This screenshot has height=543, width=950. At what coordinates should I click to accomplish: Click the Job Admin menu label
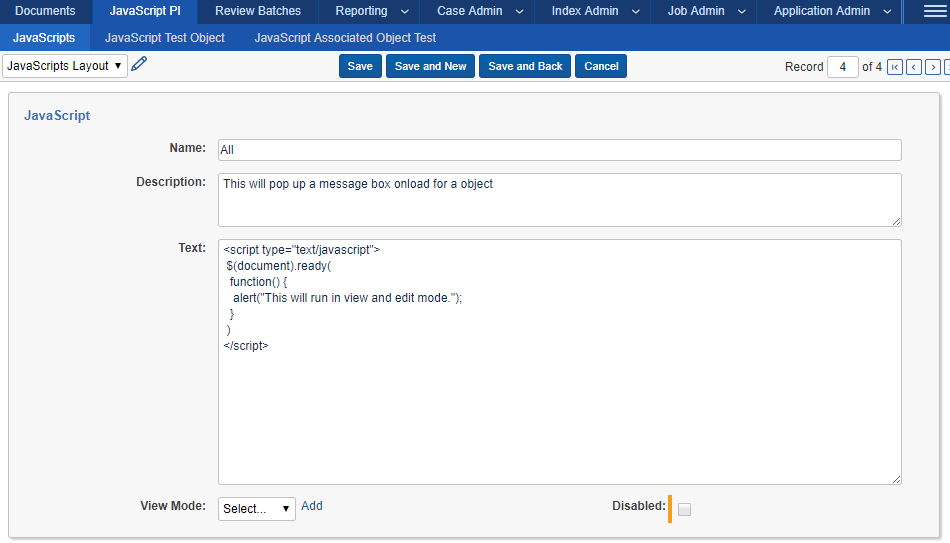coord(696,11)
